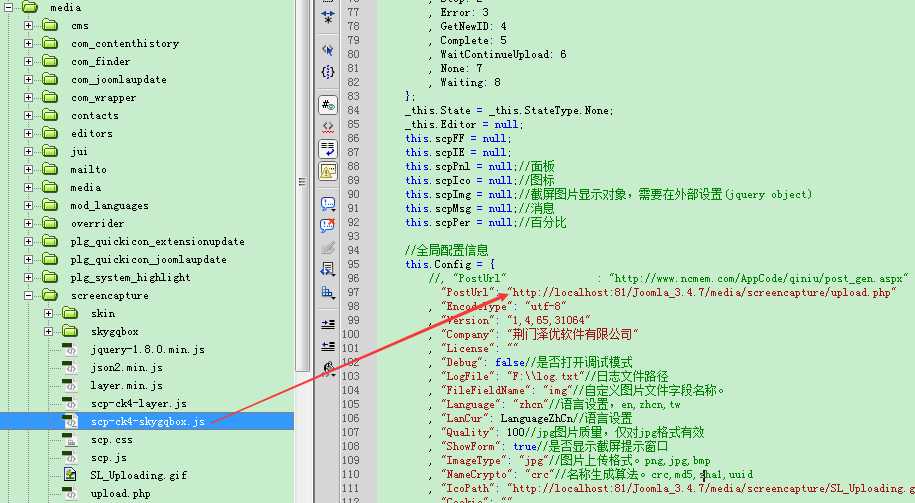Click "WaitContinueUpload: 6" in code
The image size is (915, 503).
click(503, 54)
